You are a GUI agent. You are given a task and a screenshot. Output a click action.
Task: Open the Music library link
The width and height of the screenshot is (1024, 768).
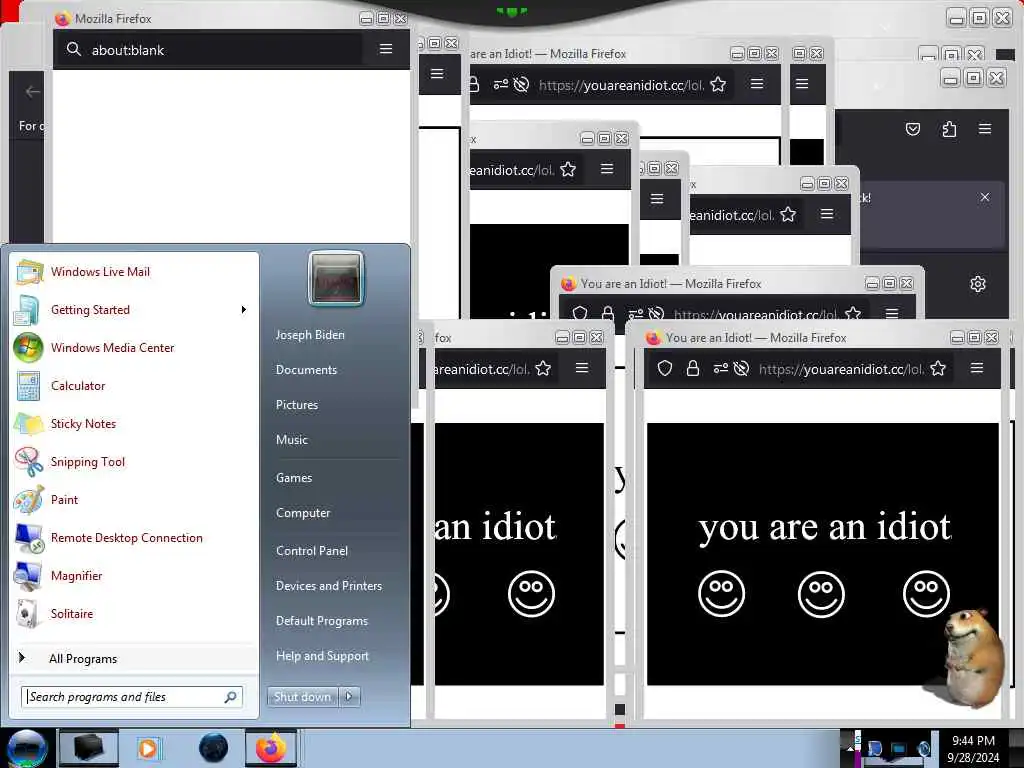tap(291, 440)
